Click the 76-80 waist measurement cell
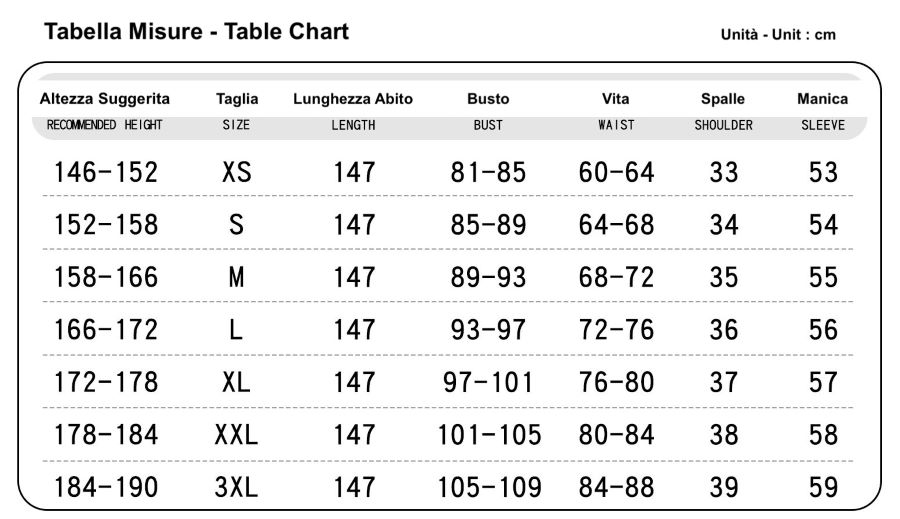Screen dimensions: 900x519 [x=616, y=382]
